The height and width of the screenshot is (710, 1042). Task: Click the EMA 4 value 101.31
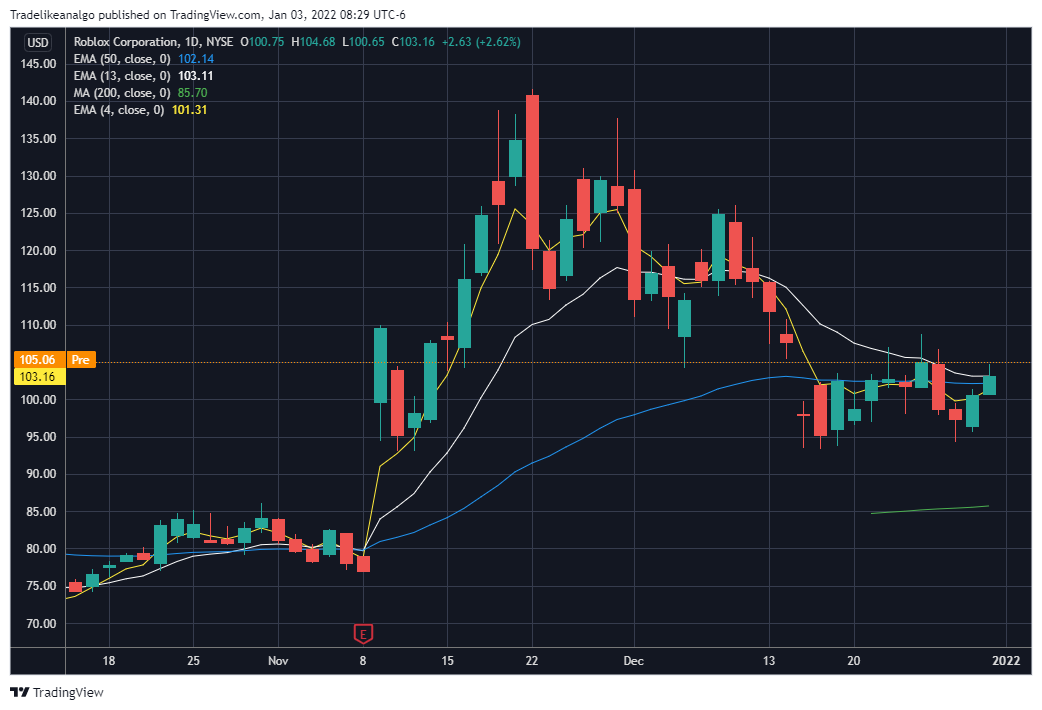(x=189, y=110)
